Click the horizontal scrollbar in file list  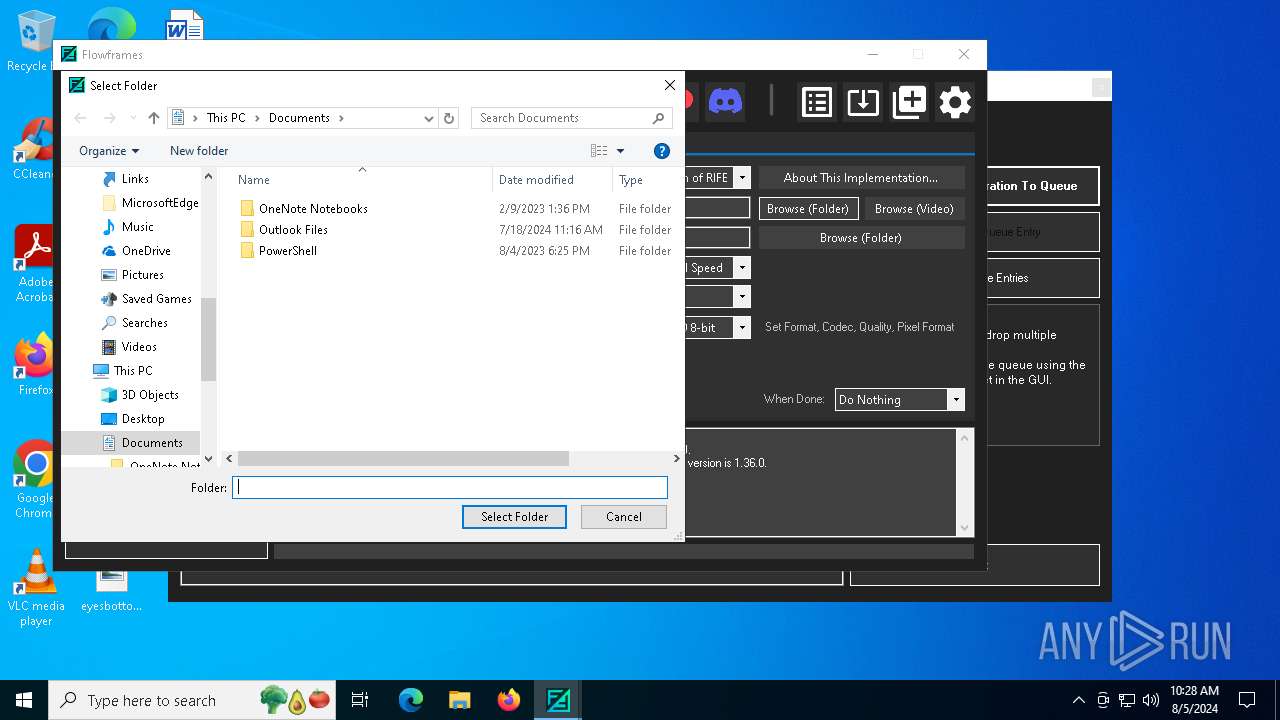(x=404, y=459)
